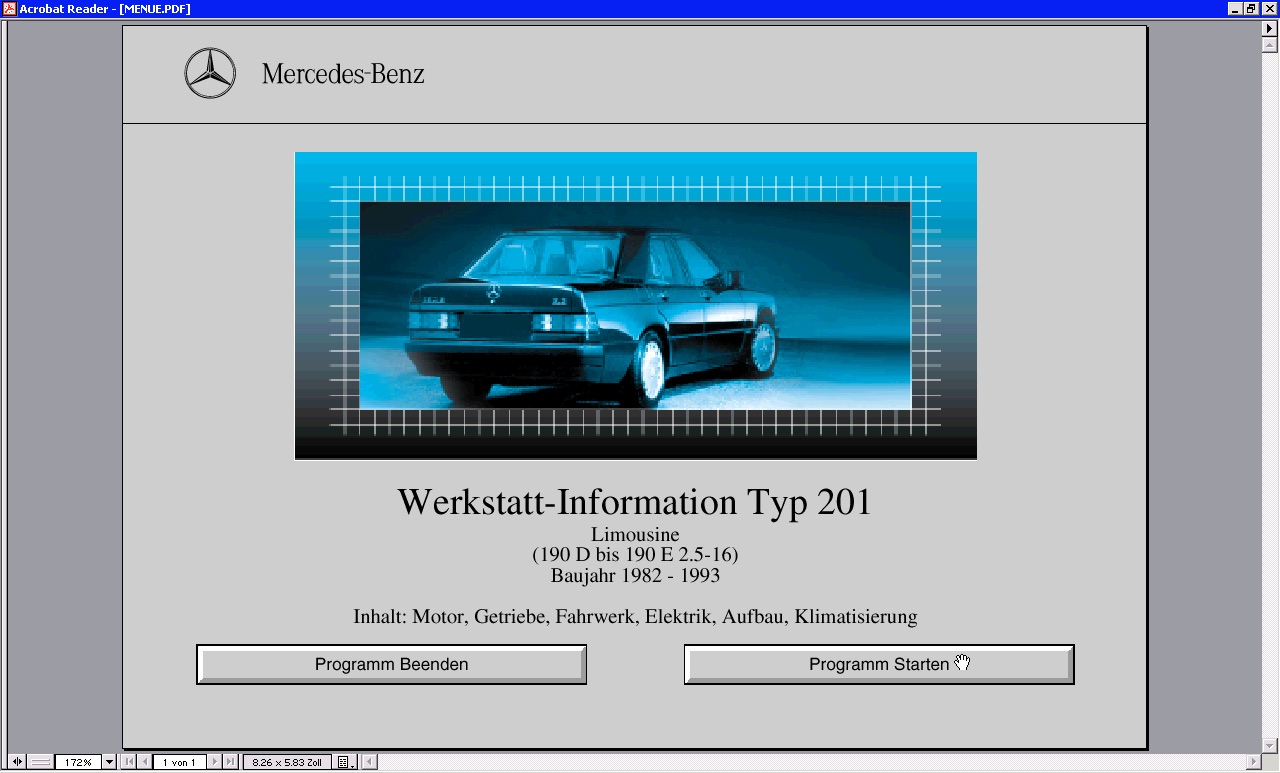Click the 'Limousine' text line

pyautogui.click(x=635, y=535)
